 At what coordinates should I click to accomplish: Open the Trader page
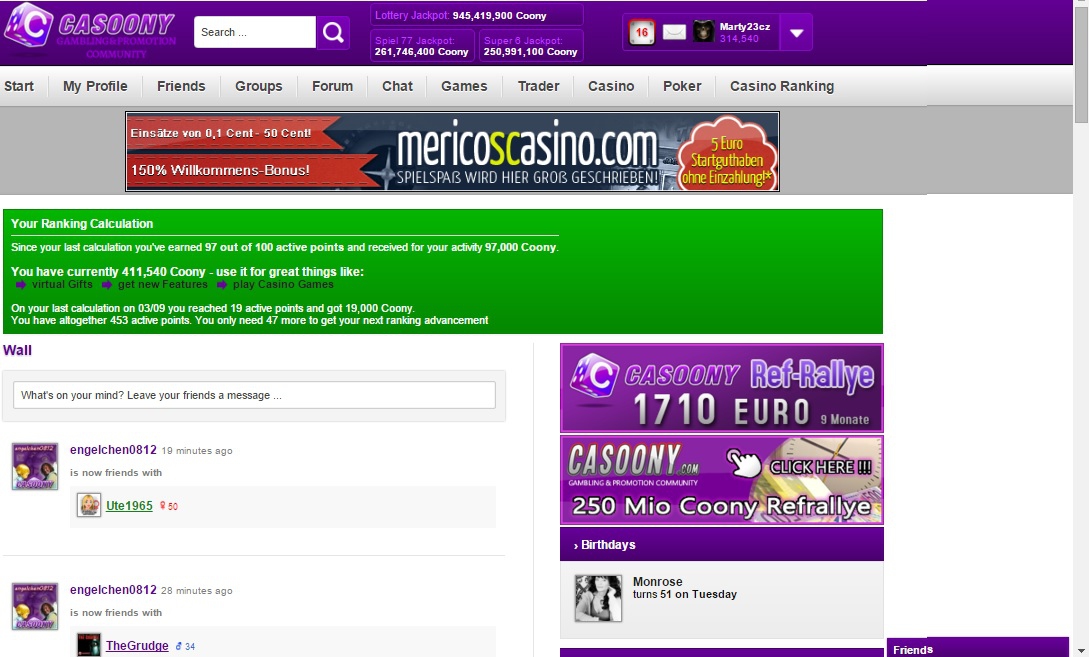click(x=538, y=86)
